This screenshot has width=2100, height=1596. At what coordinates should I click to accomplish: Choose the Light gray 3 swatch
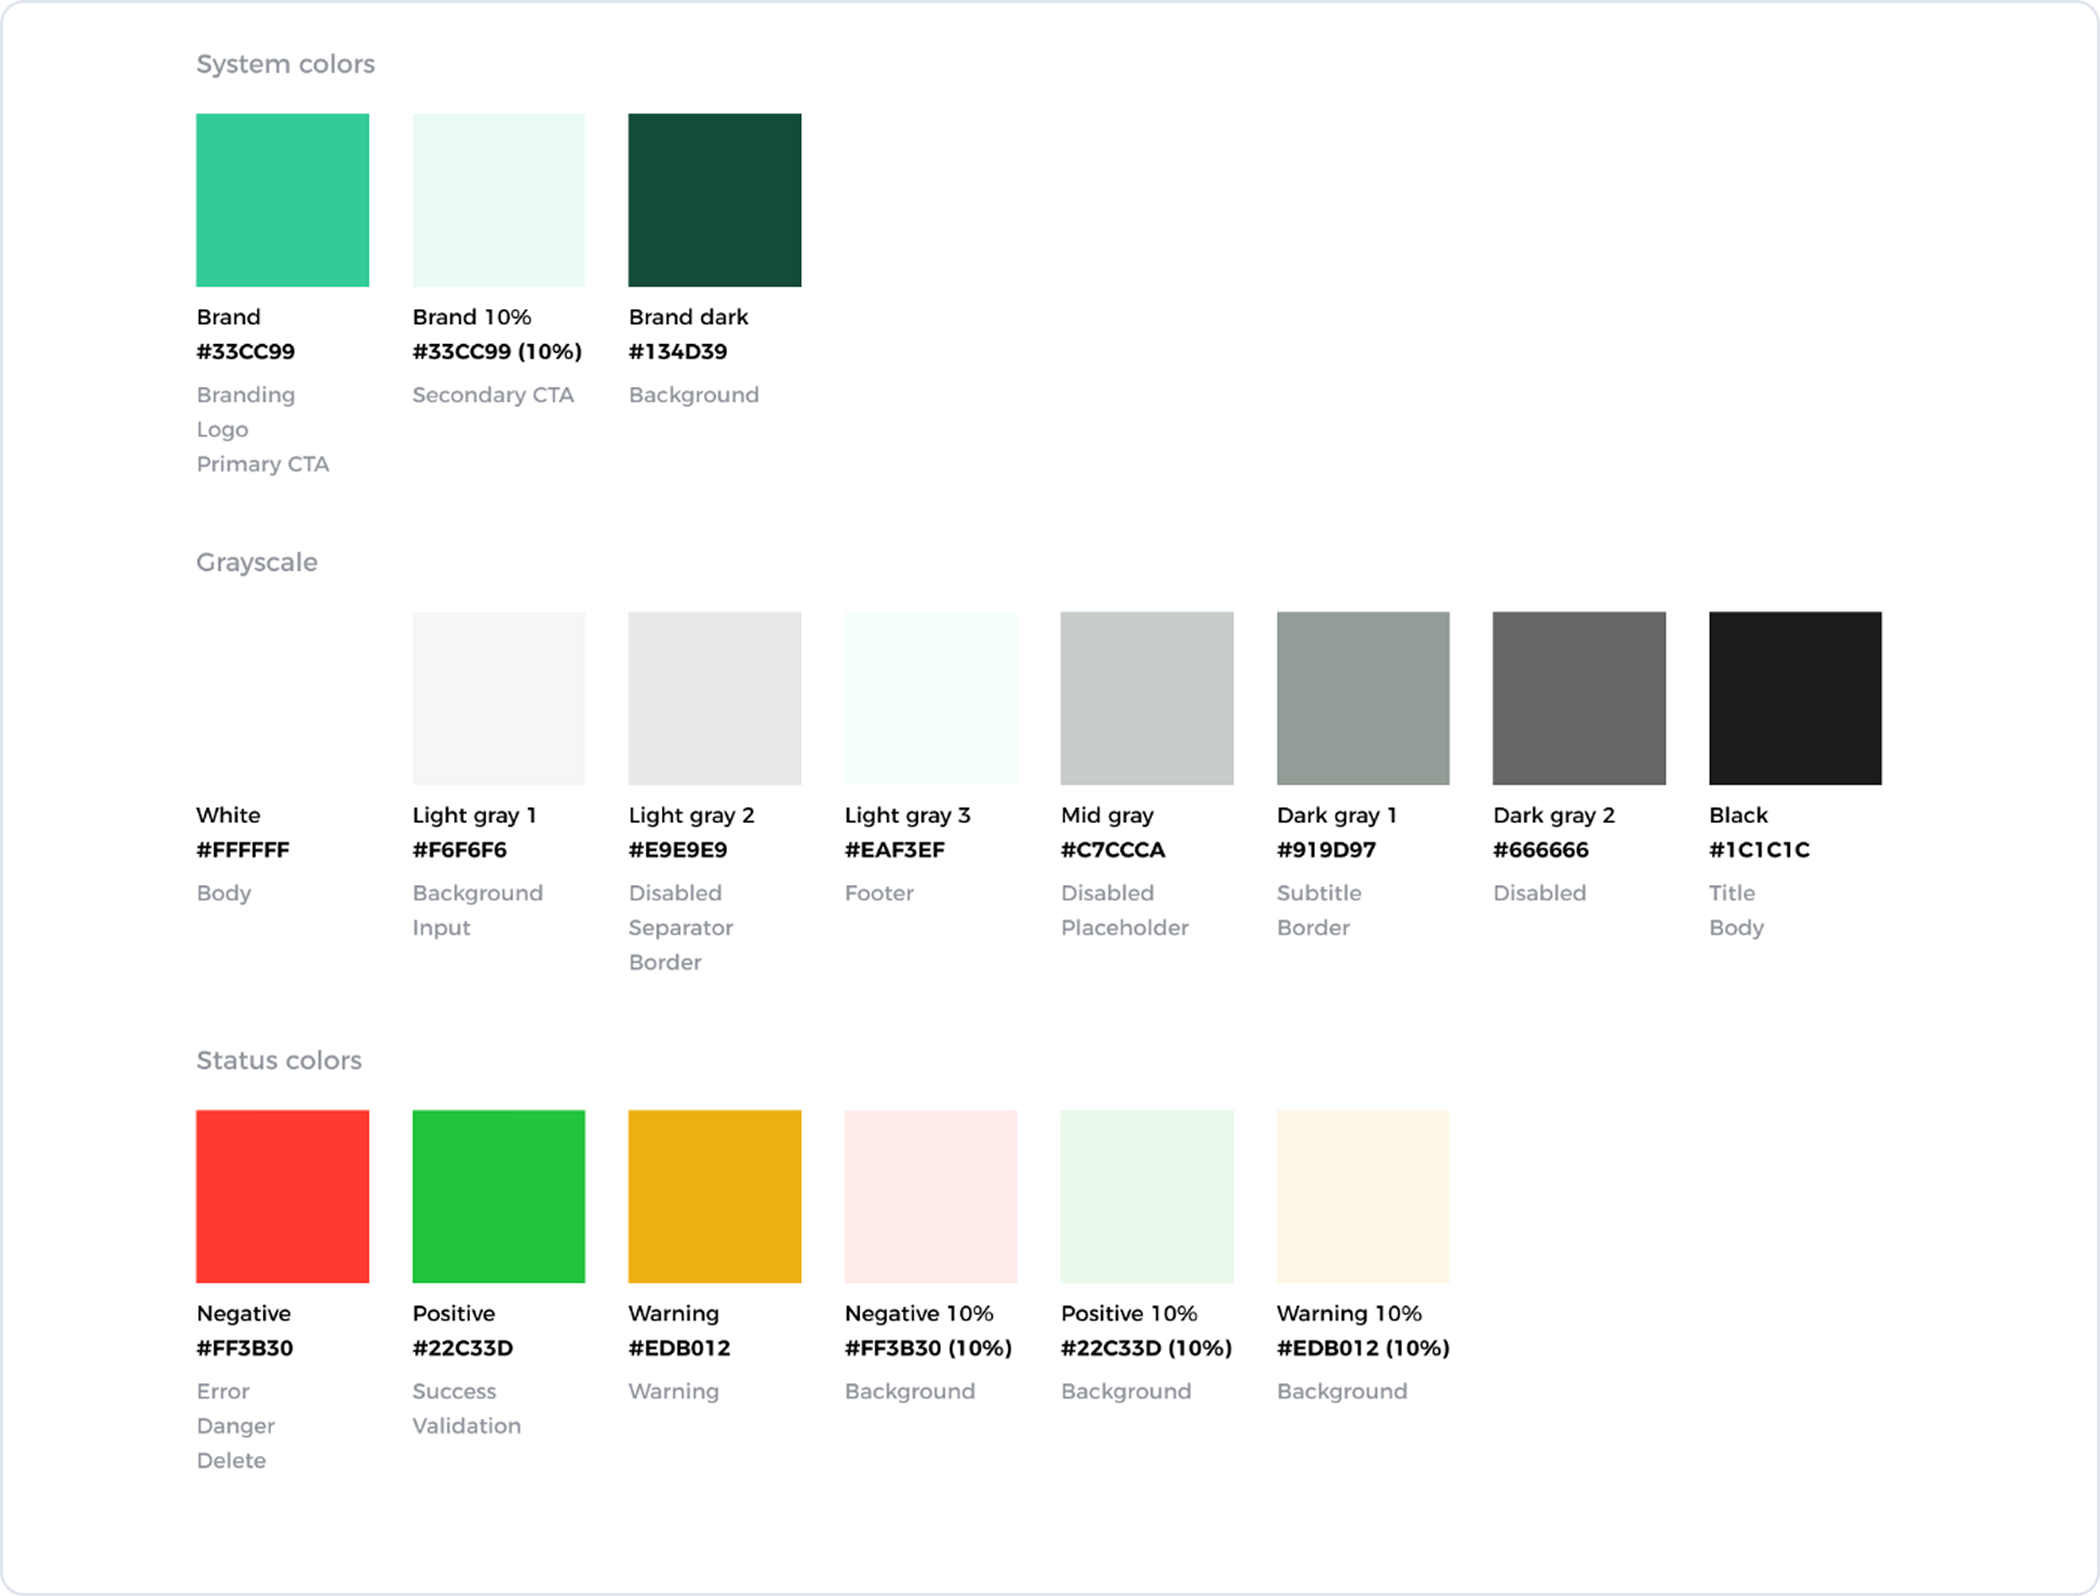[x=930, y=698]
